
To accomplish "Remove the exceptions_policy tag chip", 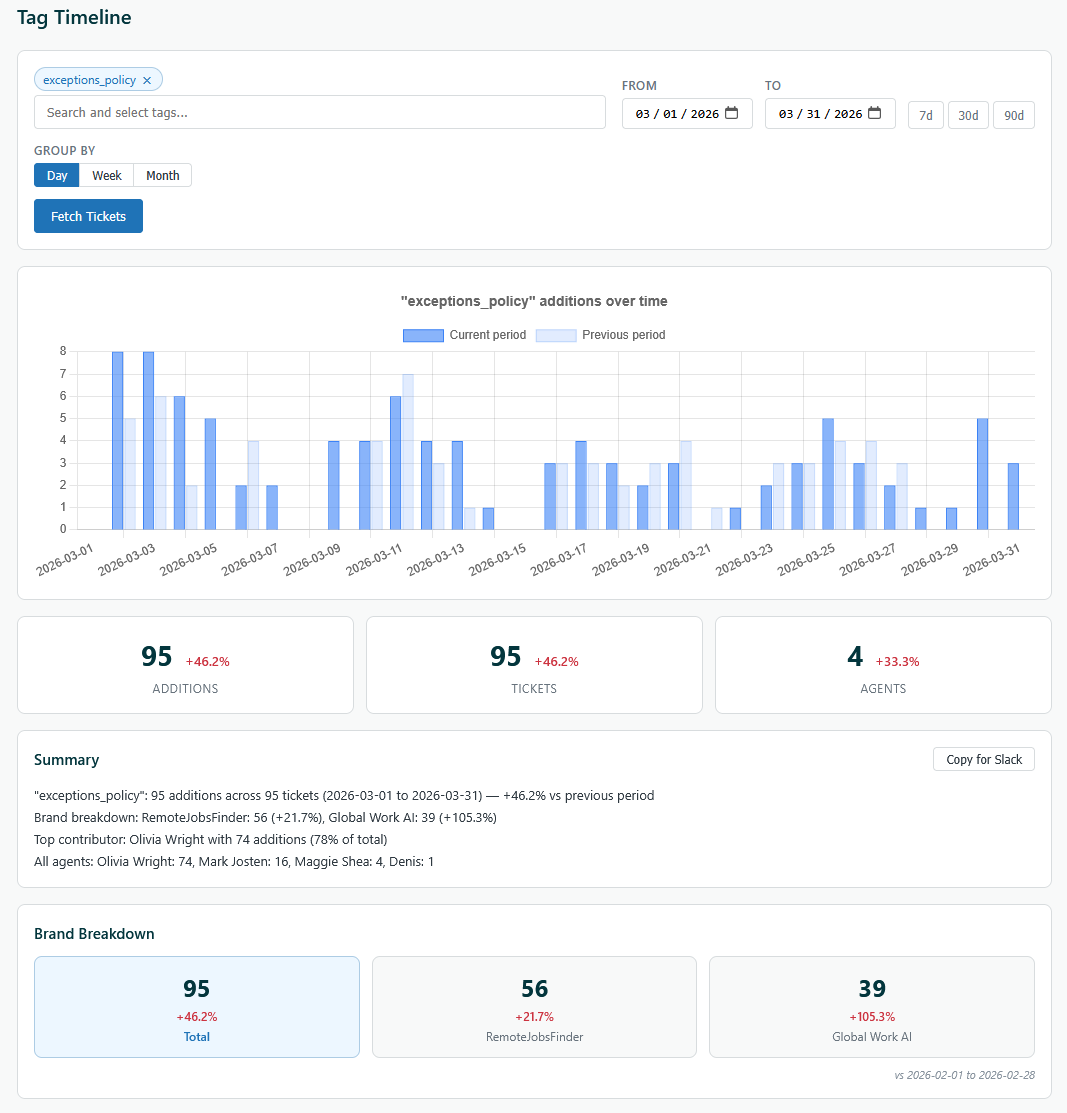I will (147, 79).
